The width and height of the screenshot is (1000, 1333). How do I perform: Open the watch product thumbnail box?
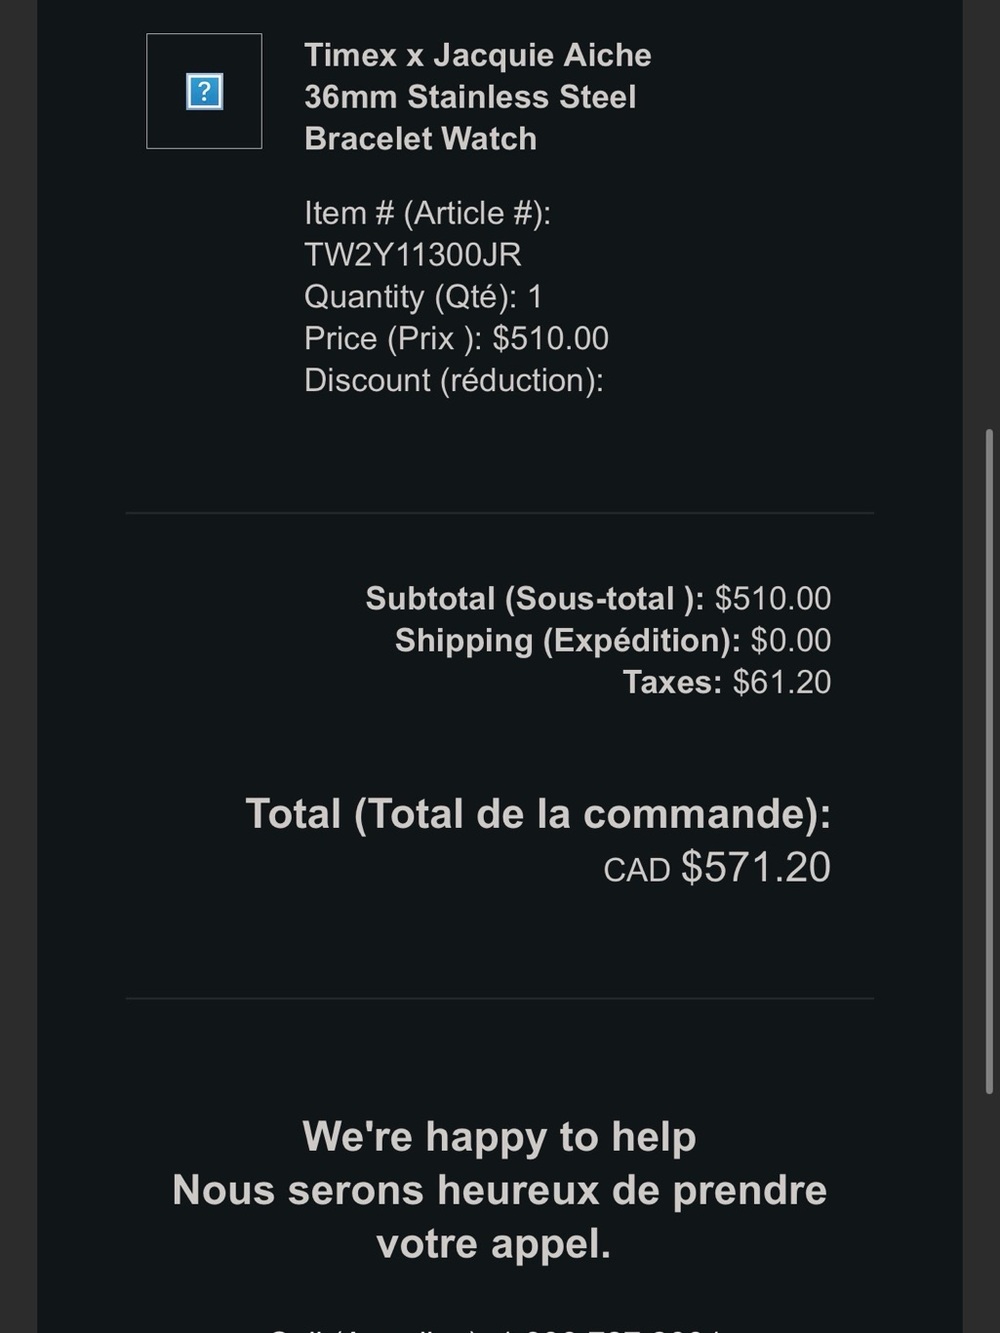pos(204,91)
